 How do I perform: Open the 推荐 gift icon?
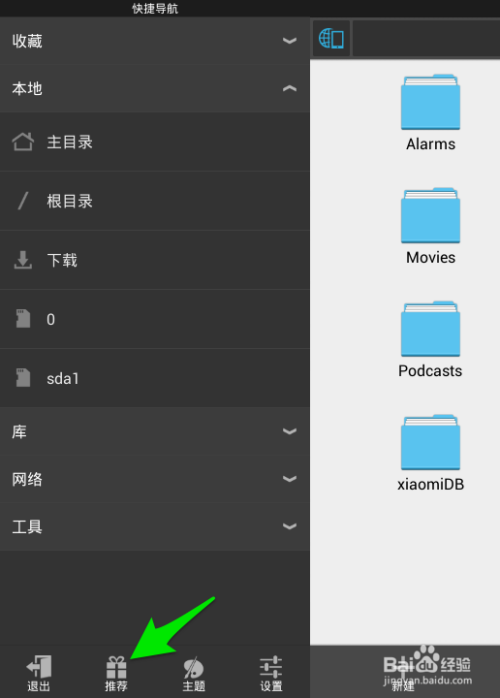tap(116, 667)
